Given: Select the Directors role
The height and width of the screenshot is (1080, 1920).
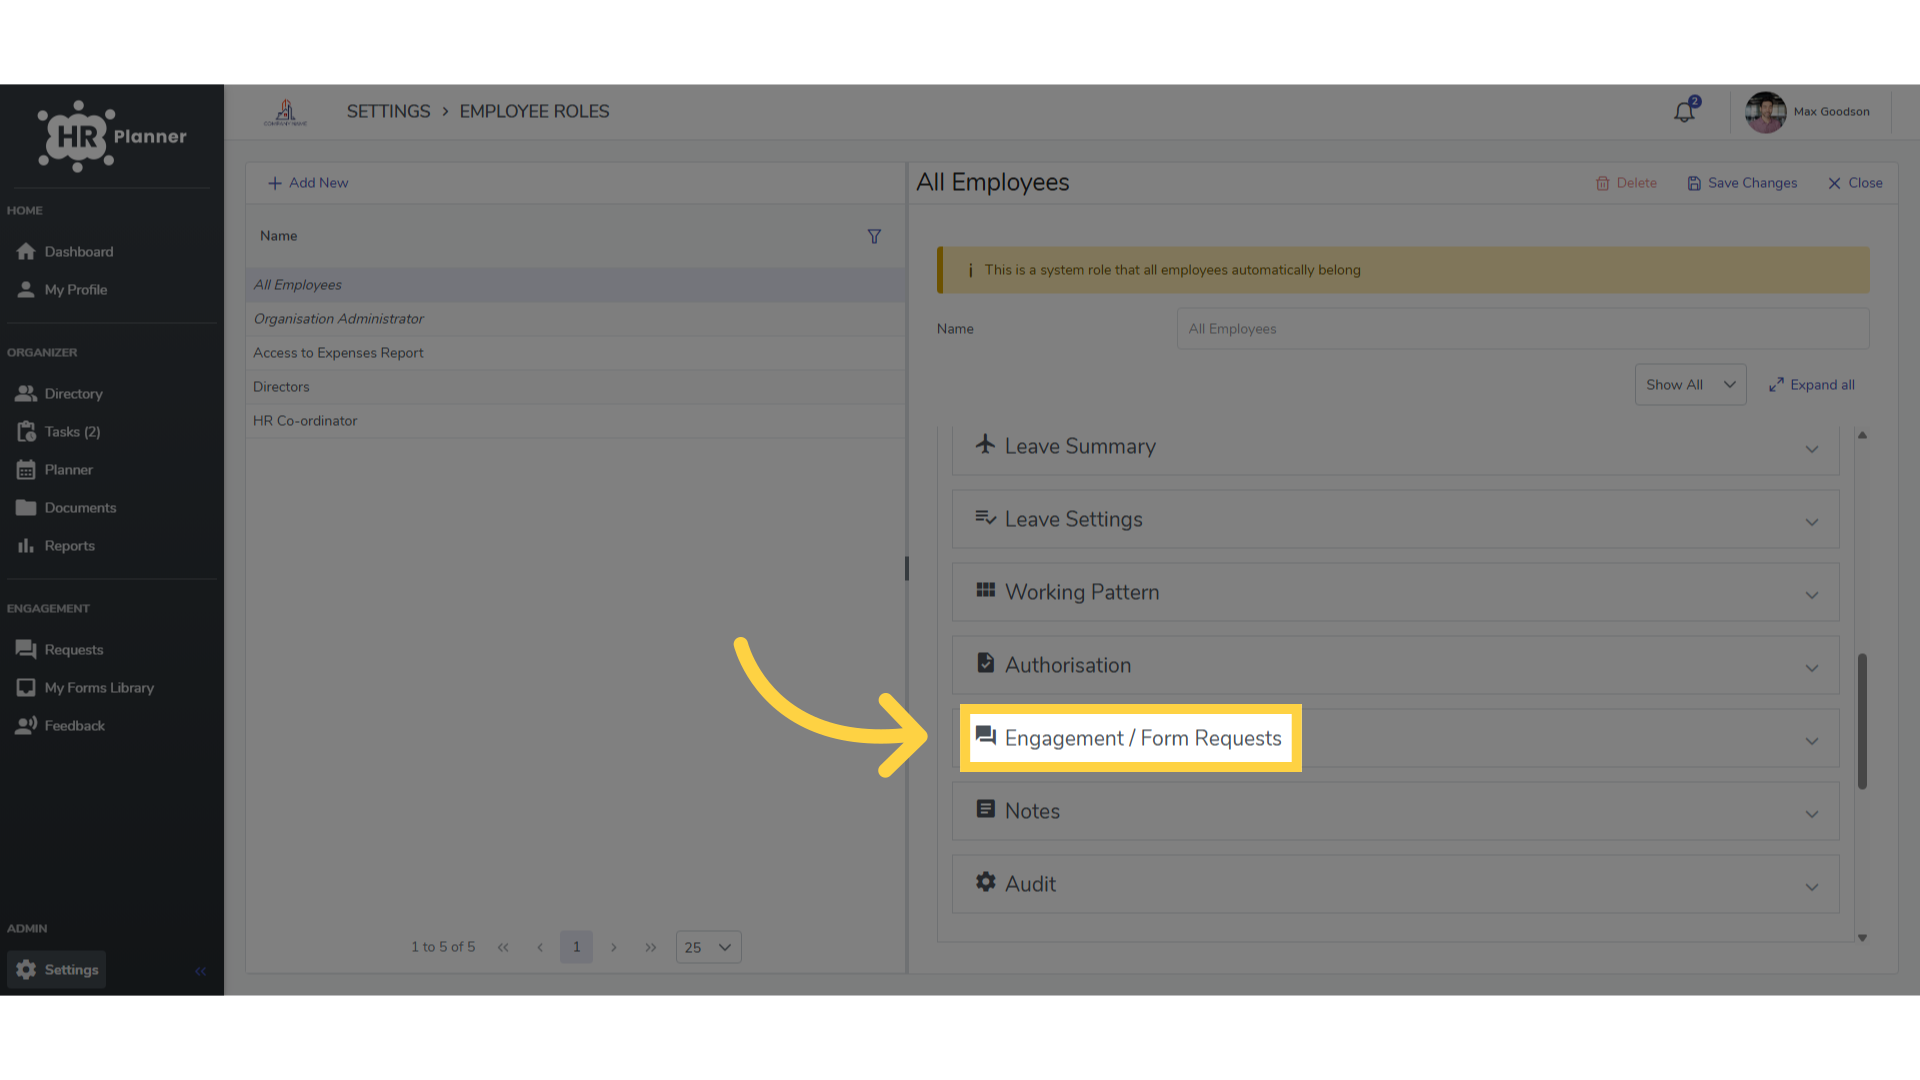Looking at the screenshot, I should click(x=575, y=387).
